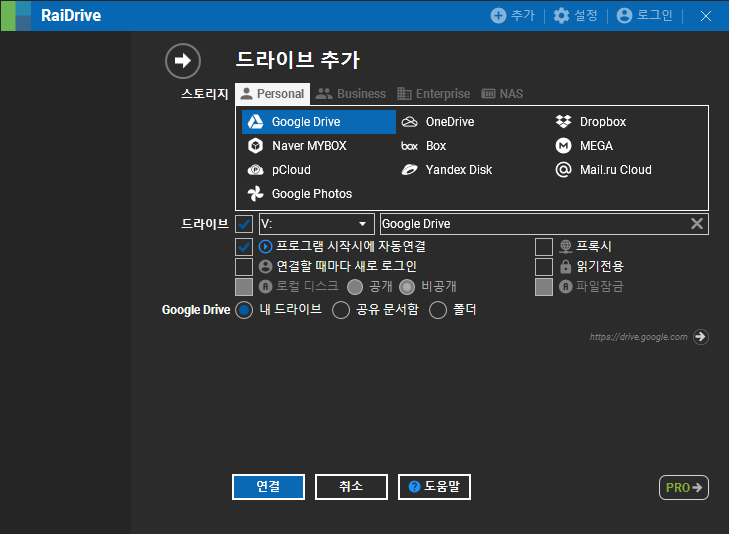Select 비공개 radio button
Image resolution: width=729 pixels, height=534 pixels.
pyautogui.click(x=407, y=287)
